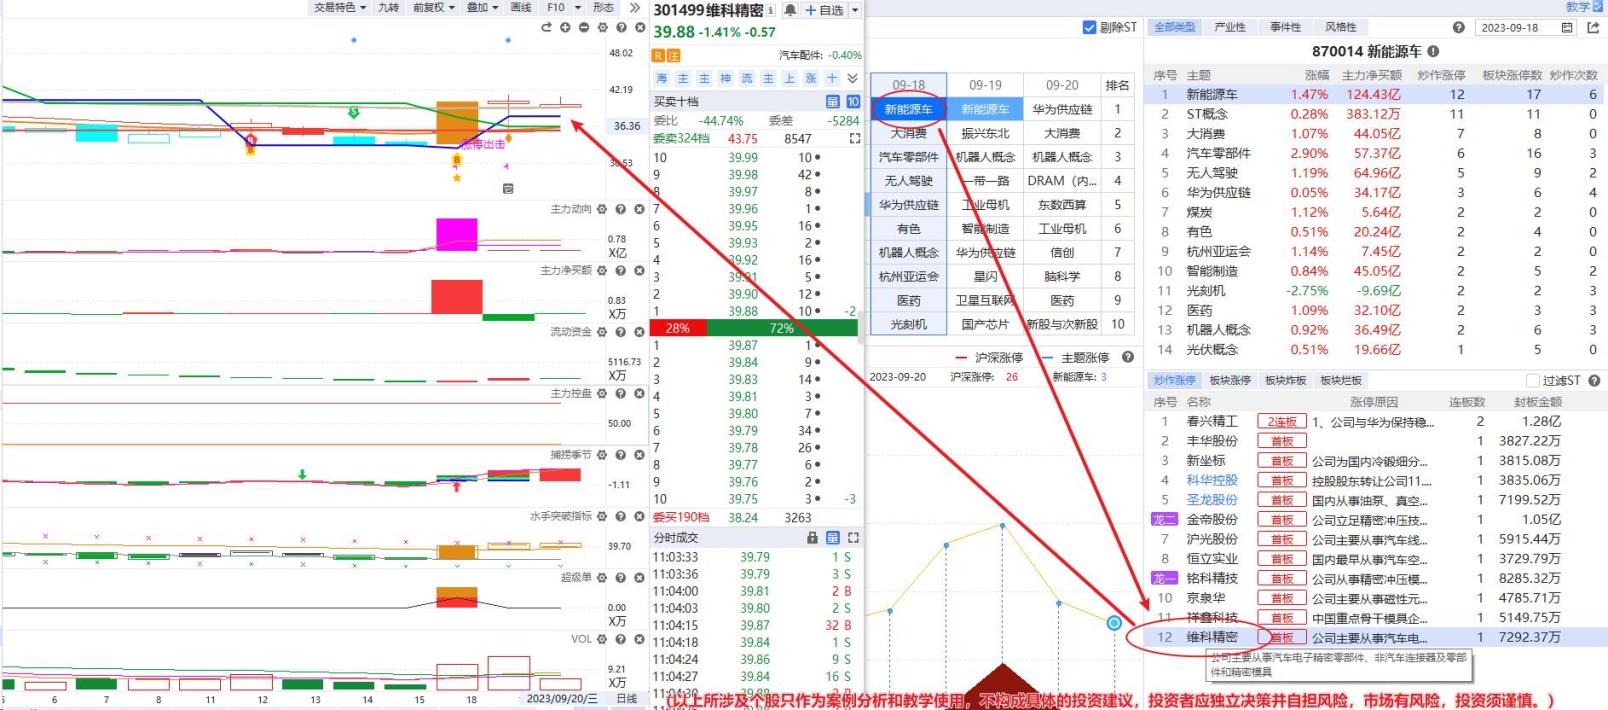The width and height of the screenshot is (1608, 710).
Task: Close the 主力控盘 indicator panel
Action: tap(640, 394)
